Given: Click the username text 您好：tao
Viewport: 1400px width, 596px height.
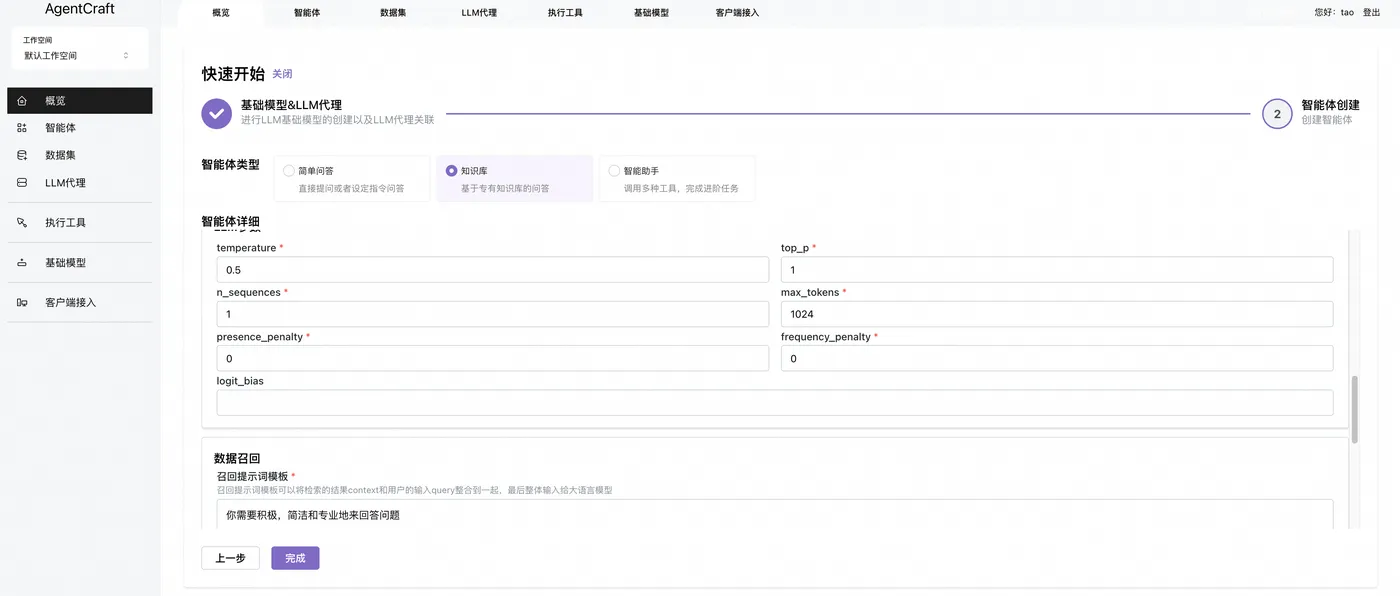Looking at the screenshot, I should tap(1334, 13).
